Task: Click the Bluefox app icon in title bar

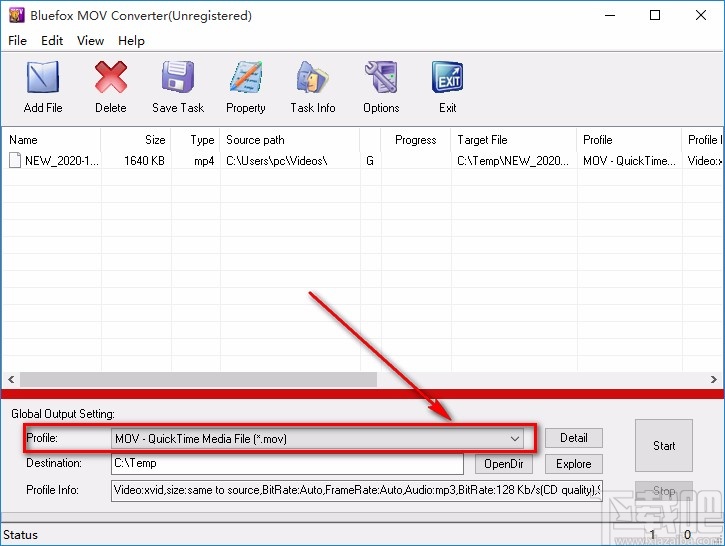Action: point(17,15)
